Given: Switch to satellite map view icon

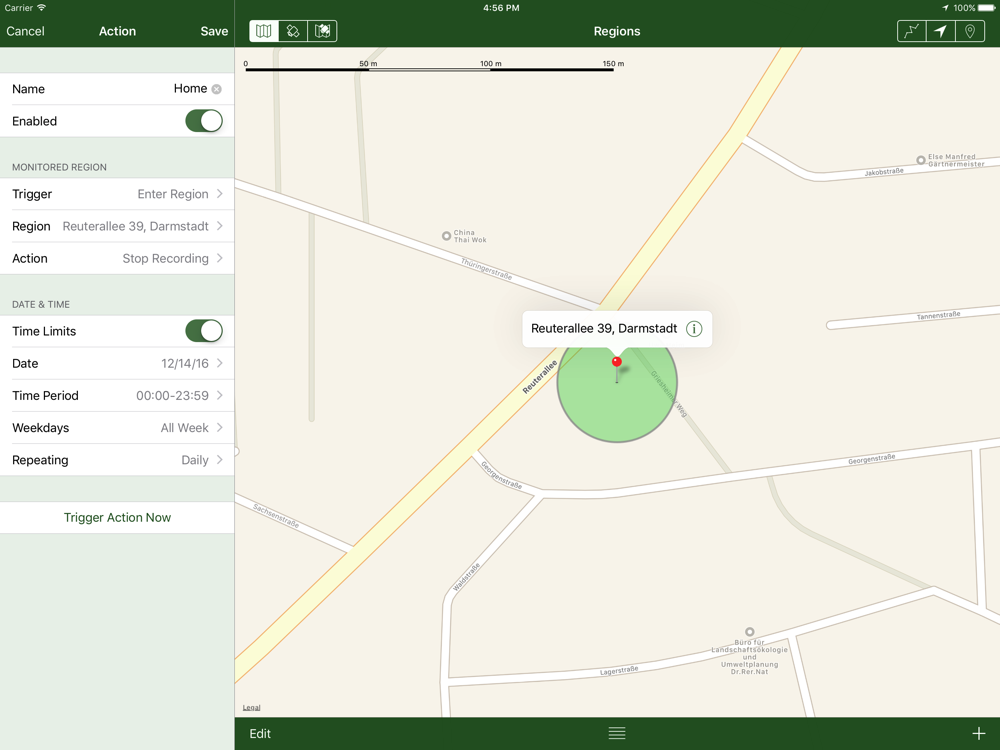Looking at the screenshot, I should [293, 31].
